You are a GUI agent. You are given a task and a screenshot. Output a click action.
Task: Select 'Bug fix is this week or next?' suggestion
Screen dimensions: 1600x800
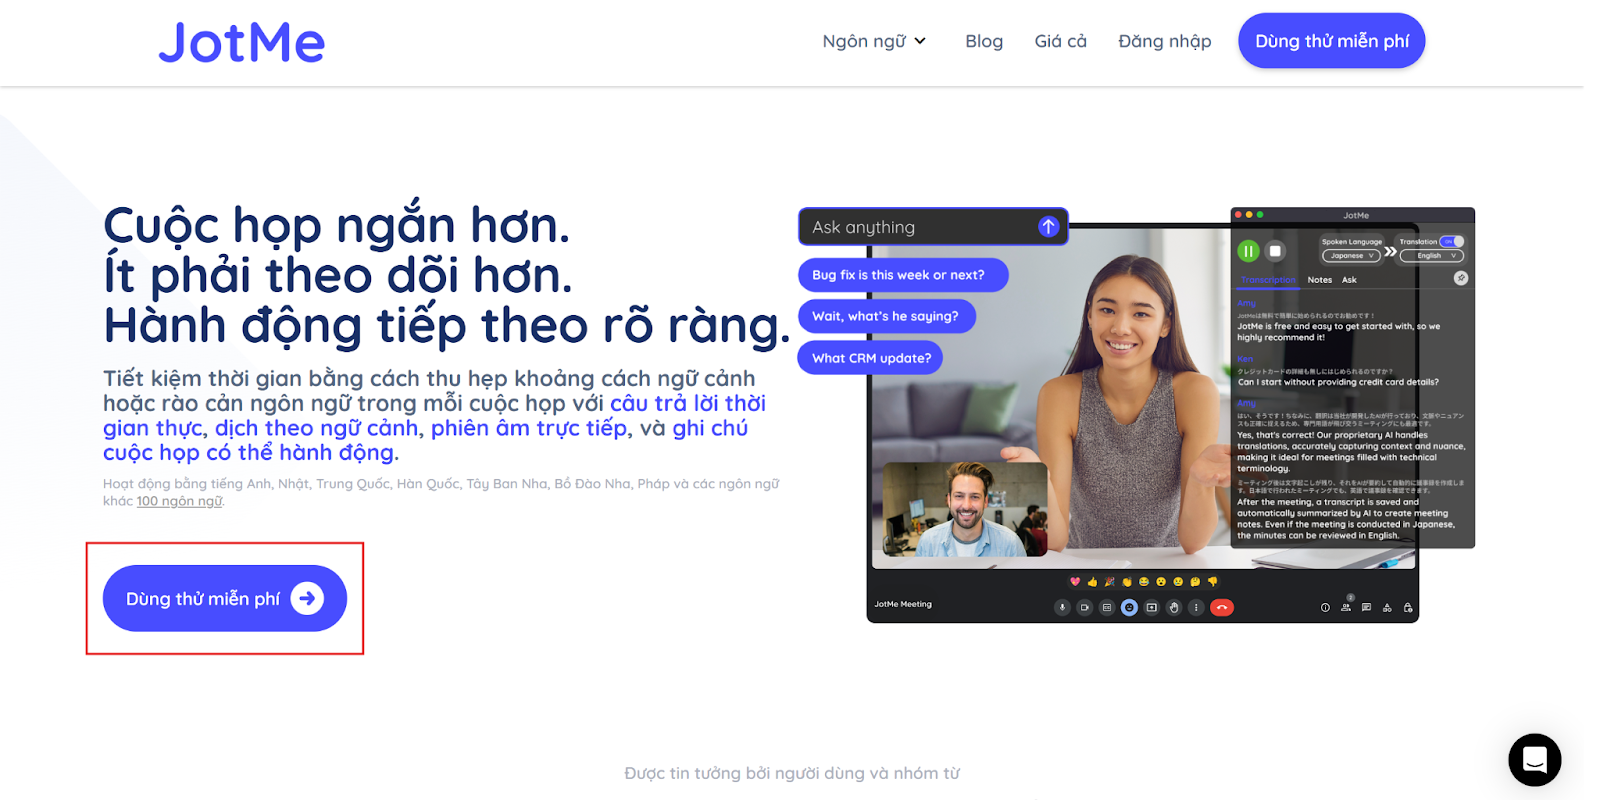coord(902,275)
